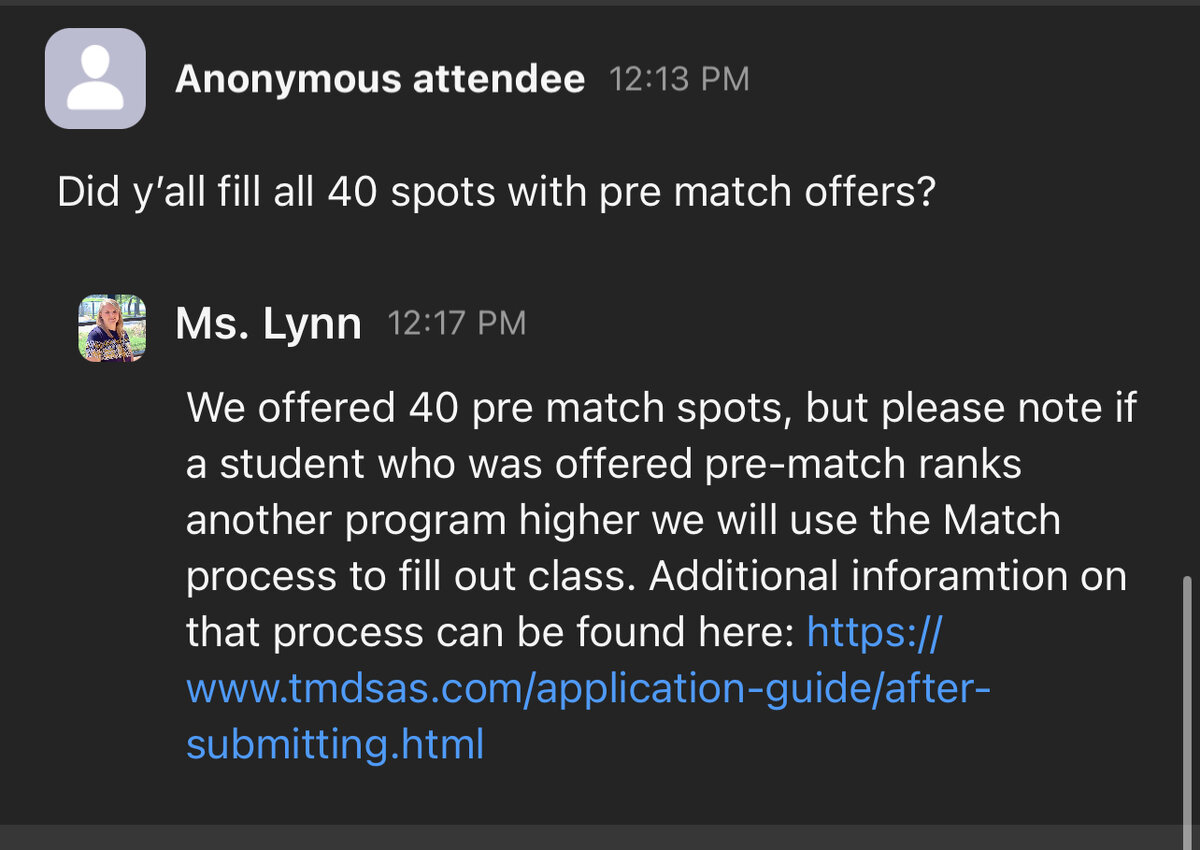
Task: Click the 12:17 PM reply timestamp
Action: [x=456, y=323]
